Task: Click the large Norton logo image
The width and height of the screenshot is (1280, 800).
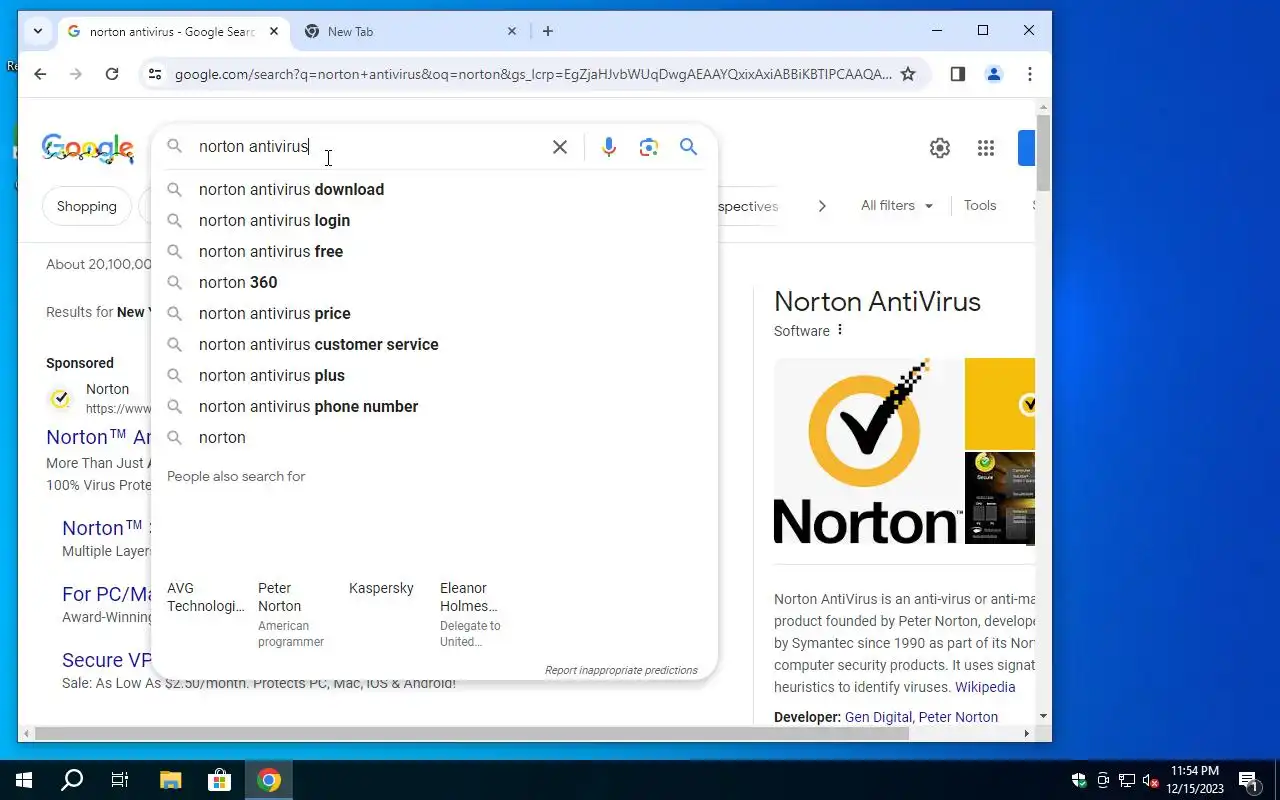Action: [x=867, y=451]
